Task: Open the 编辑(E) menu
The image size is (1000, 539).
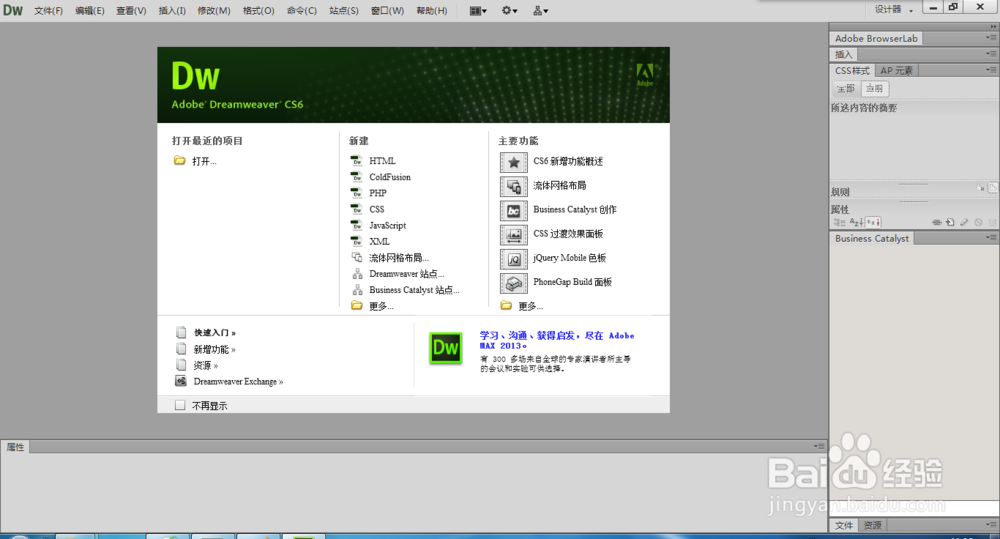Action: click(x=89, y=11)
